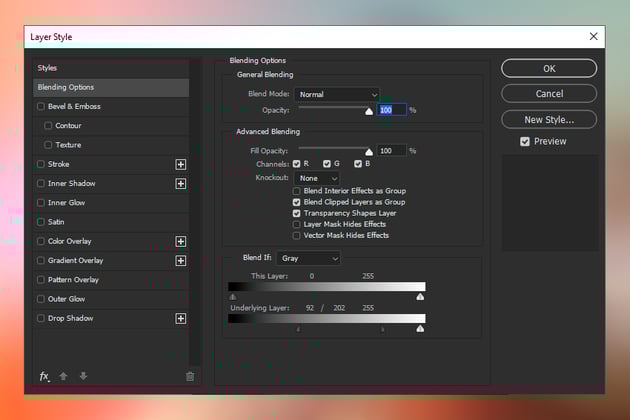Toggle the R channel checkbox

click(297, 164)
